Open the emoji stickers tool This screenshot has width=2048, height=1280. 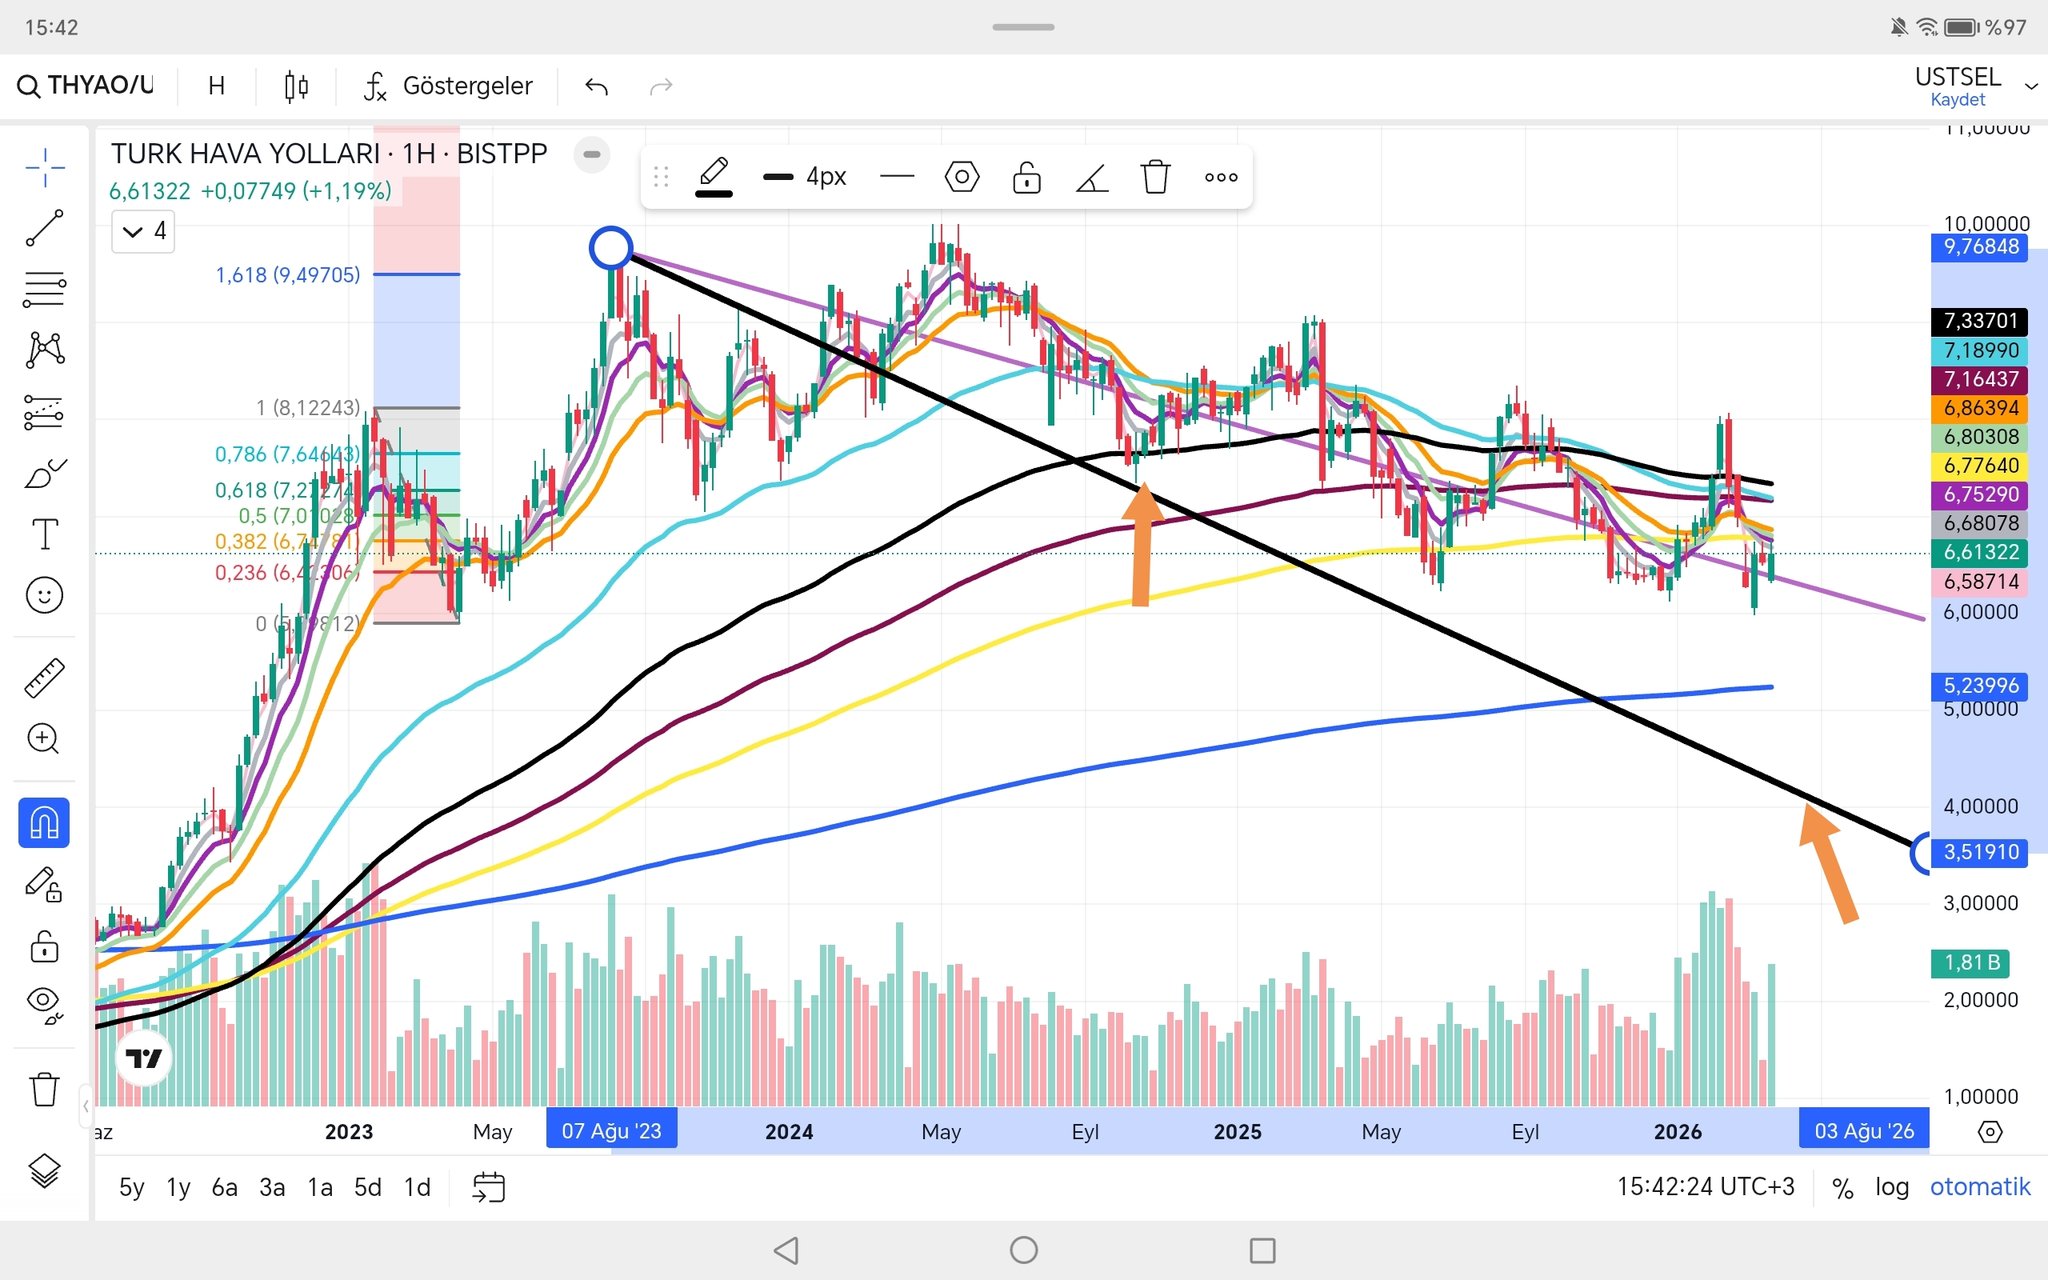click(x=44, y=596)
